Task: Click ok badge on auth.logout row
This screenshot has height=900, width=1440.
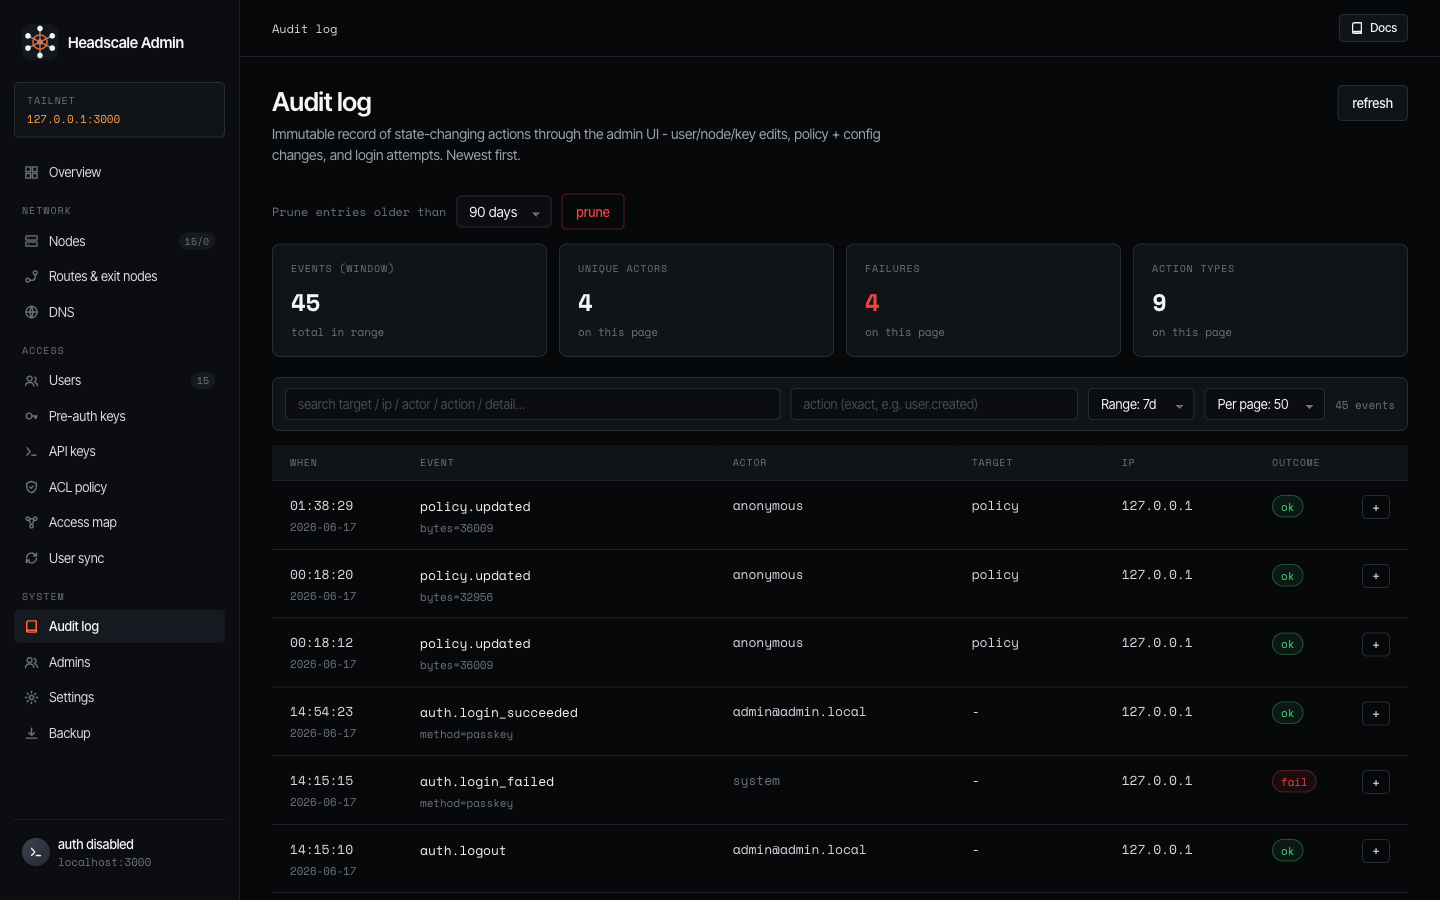Action: pyautogui.click(x=1287, y=851)
